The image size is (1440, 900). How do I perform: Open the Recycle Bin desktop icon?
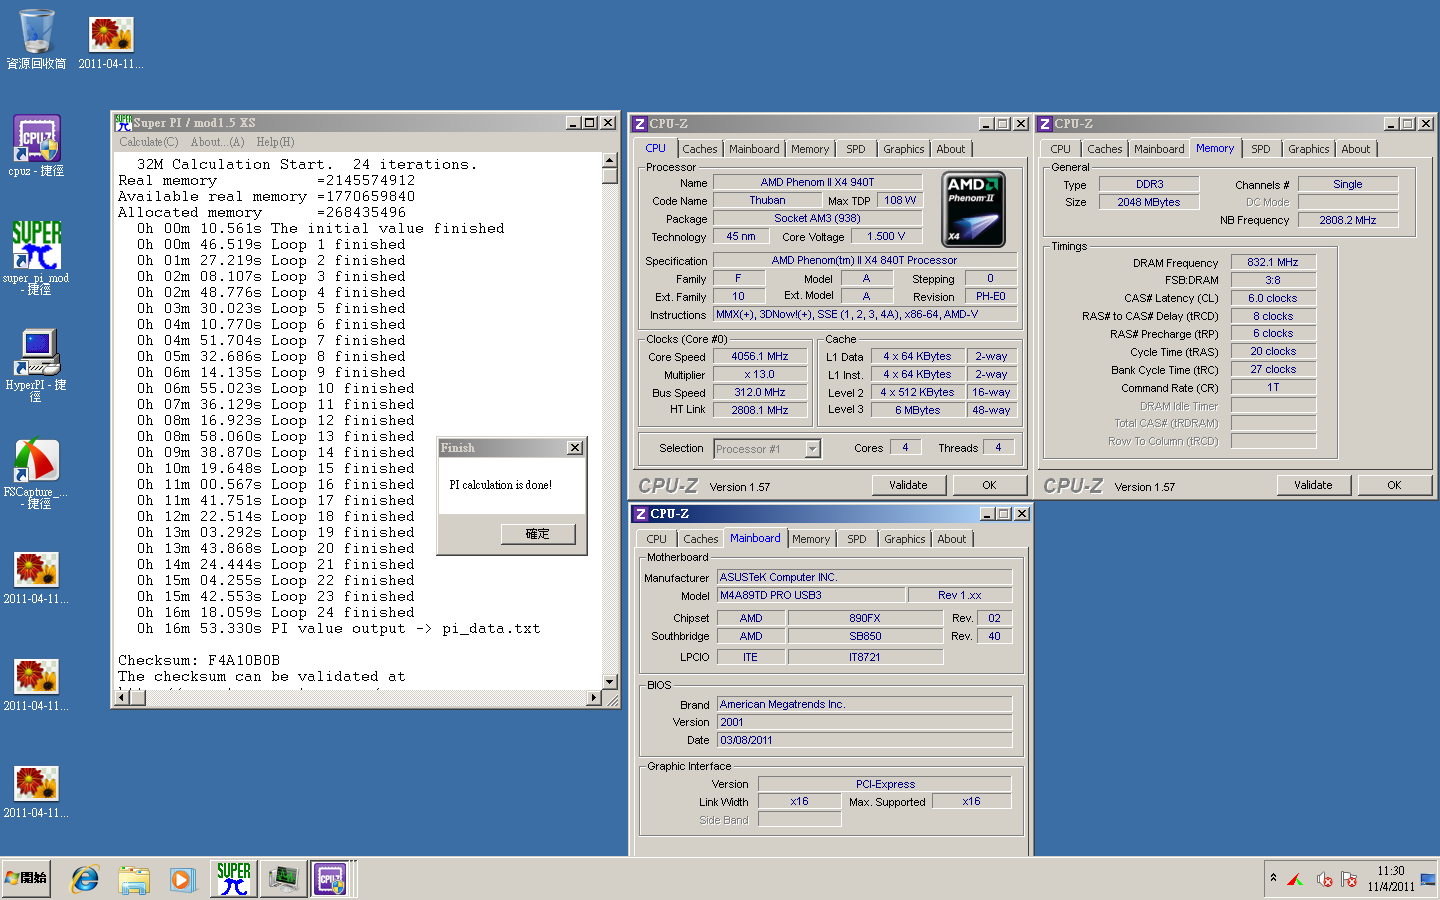click(37, 40)
